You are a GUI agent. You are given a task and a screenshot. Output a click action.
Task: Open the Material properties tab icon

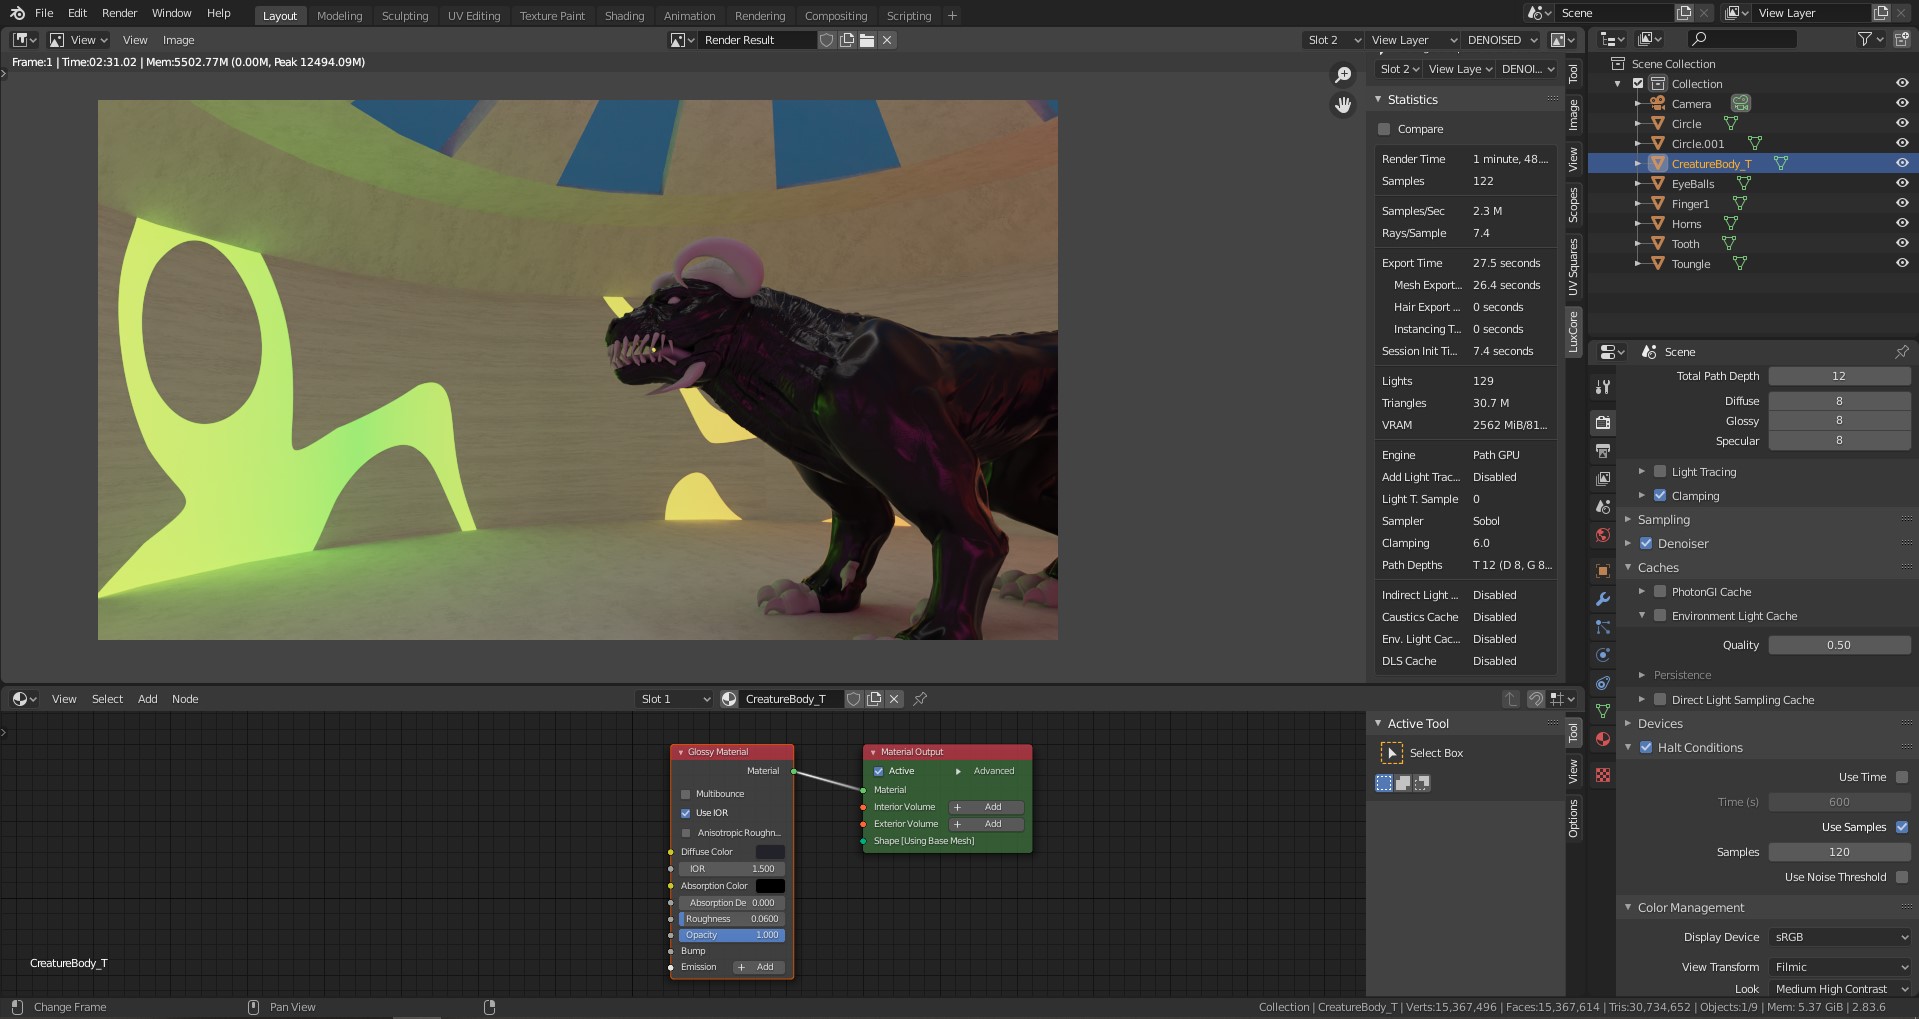1603,739
